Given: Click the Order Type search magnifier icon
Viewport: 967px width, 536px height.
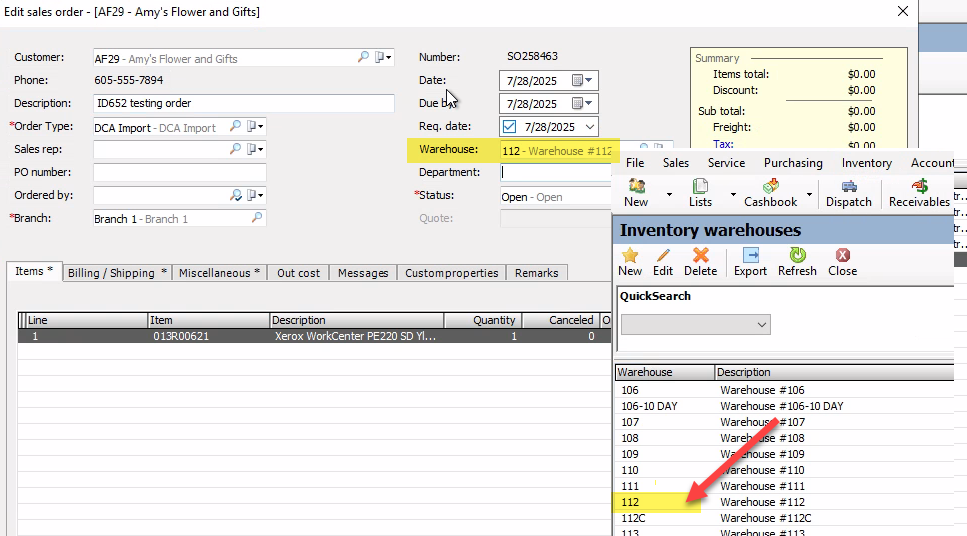Looking at the screenshot, I should (235, 126).
